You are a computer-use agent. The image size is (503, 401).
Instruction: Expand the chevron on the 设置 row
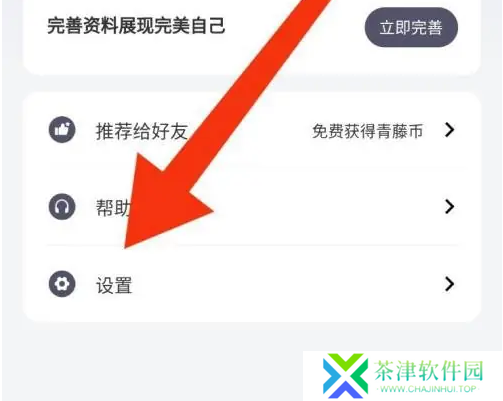449,284
